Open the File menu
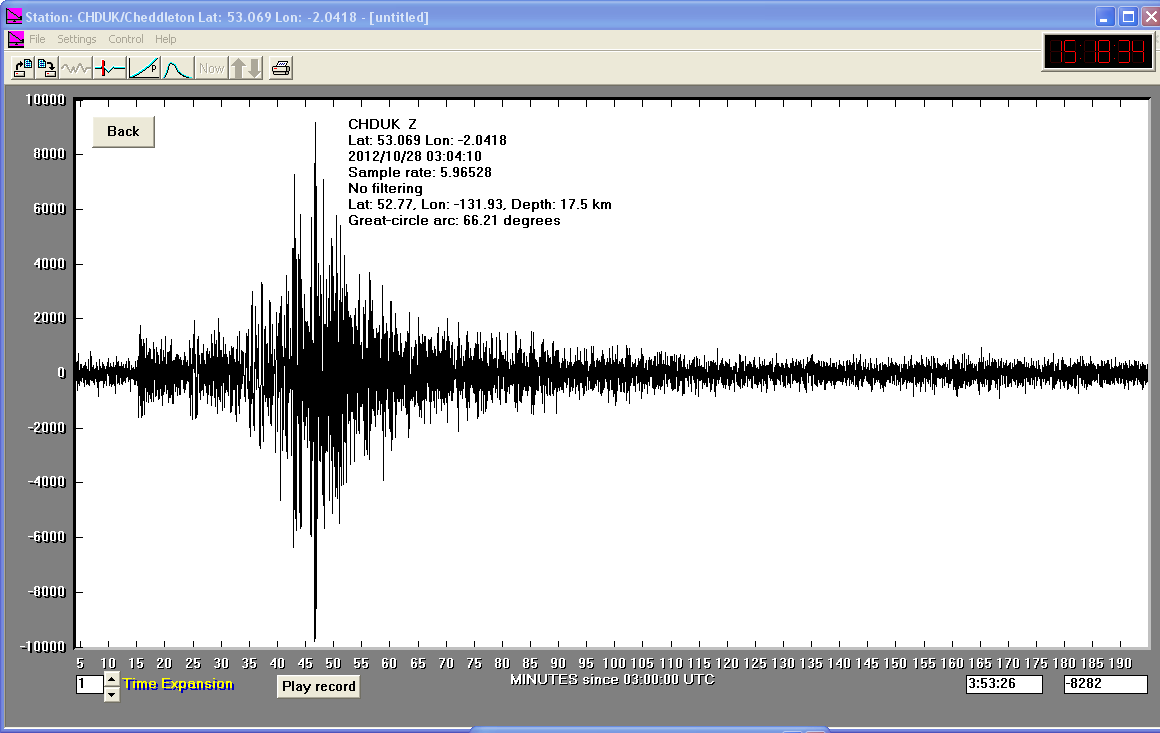 coord(37,39)
